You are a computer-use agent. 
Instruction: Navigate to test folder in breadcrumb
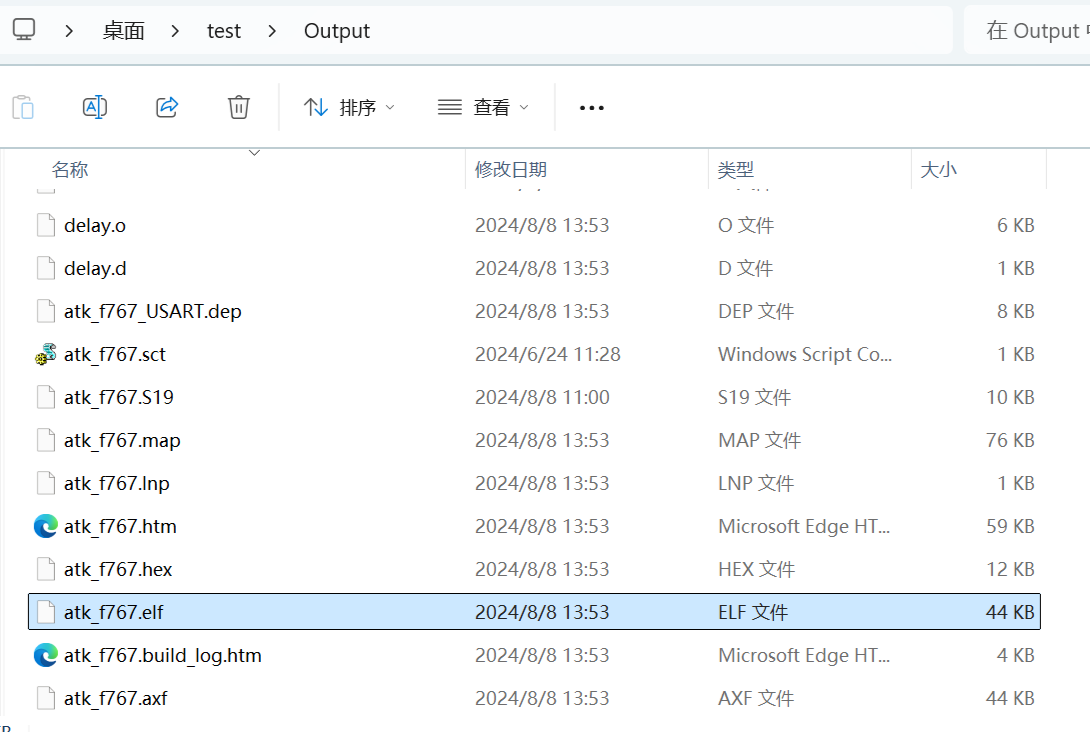[x=224, y=31]
